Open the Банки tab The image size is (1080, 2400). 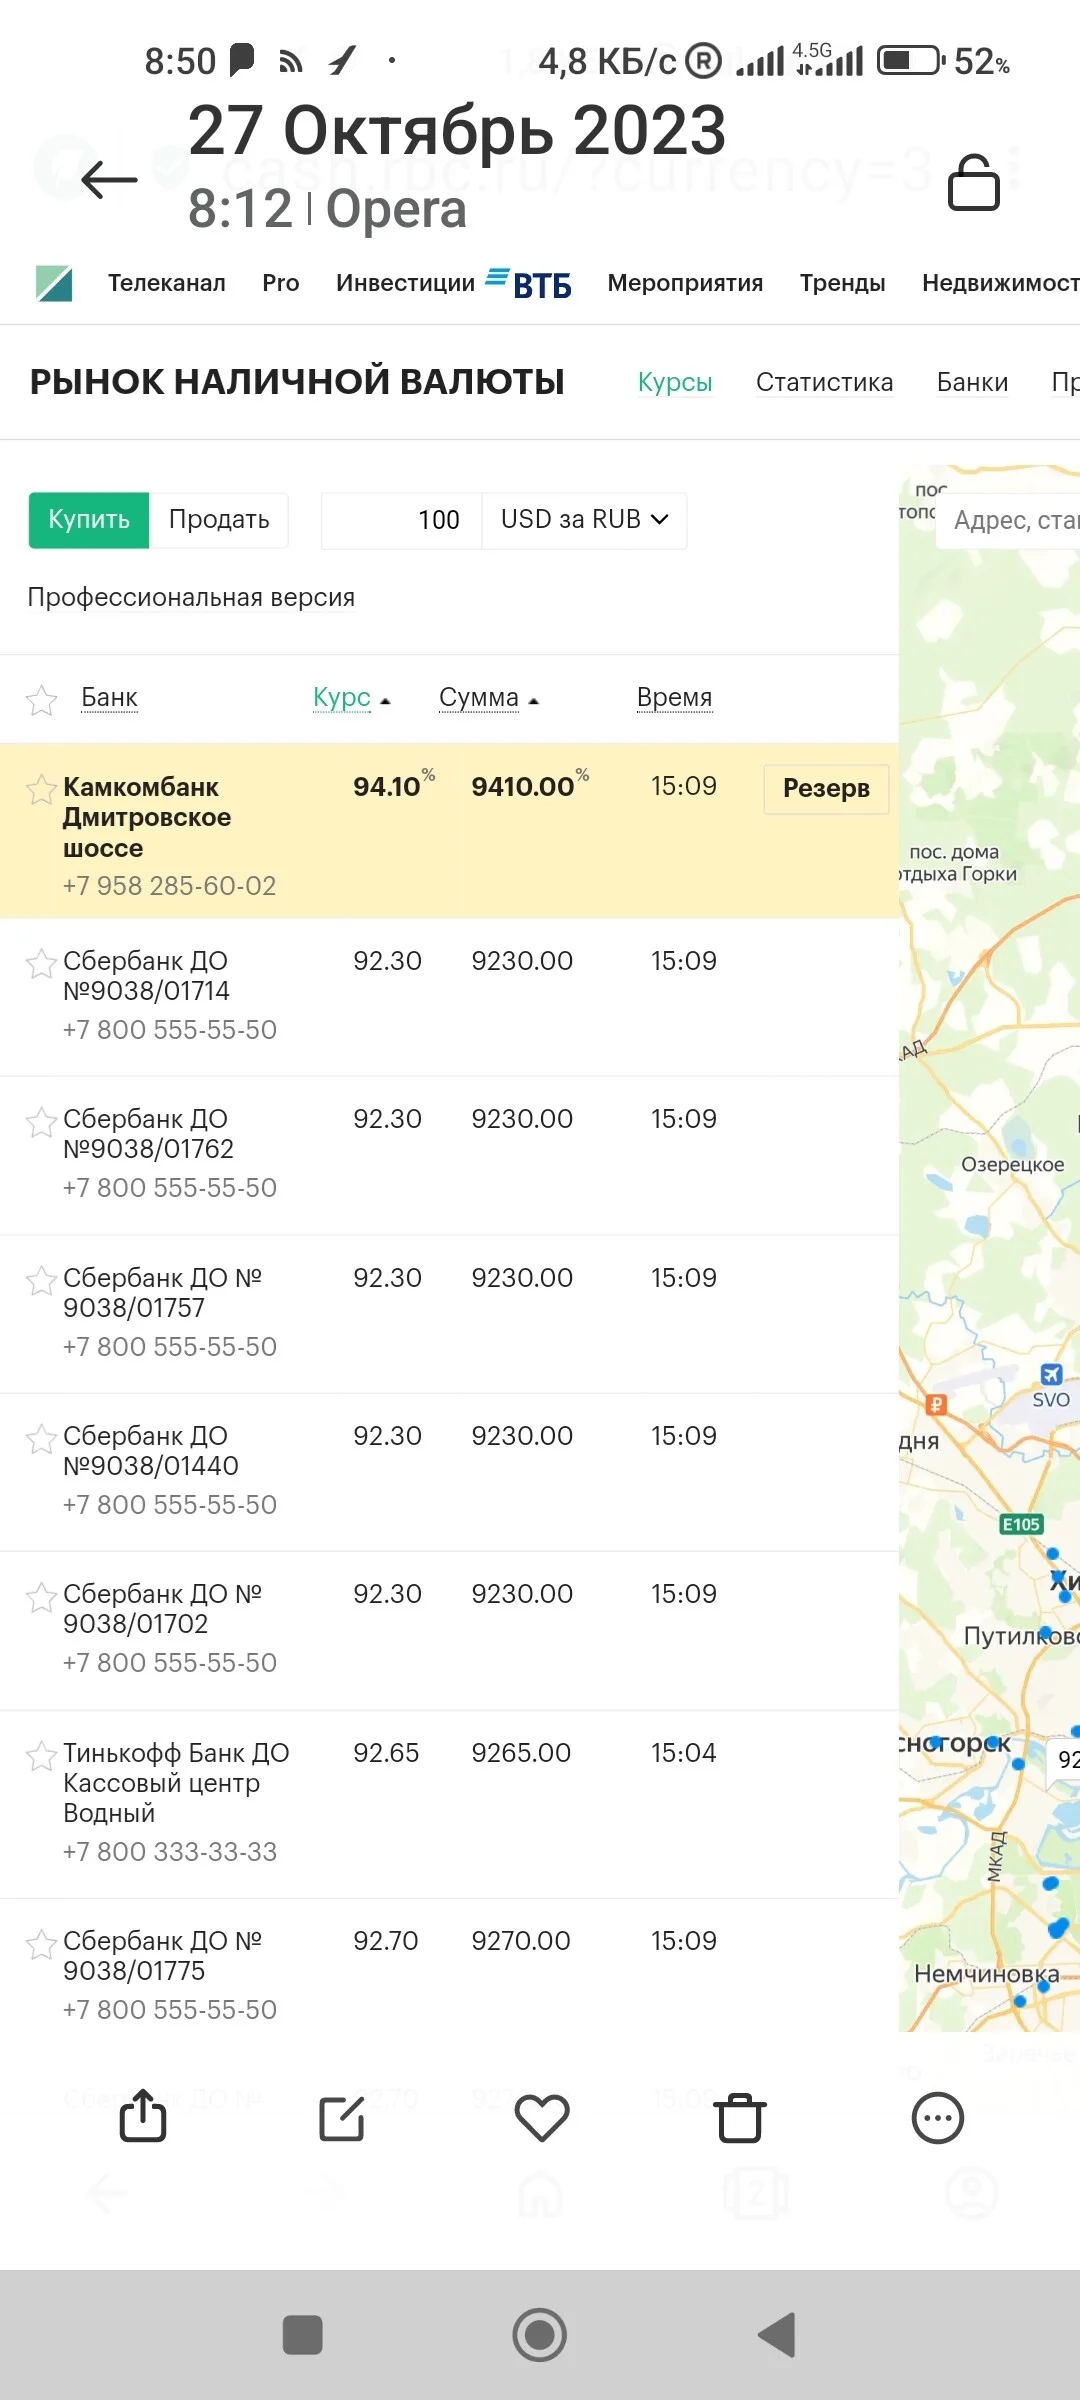pos(972,382)
